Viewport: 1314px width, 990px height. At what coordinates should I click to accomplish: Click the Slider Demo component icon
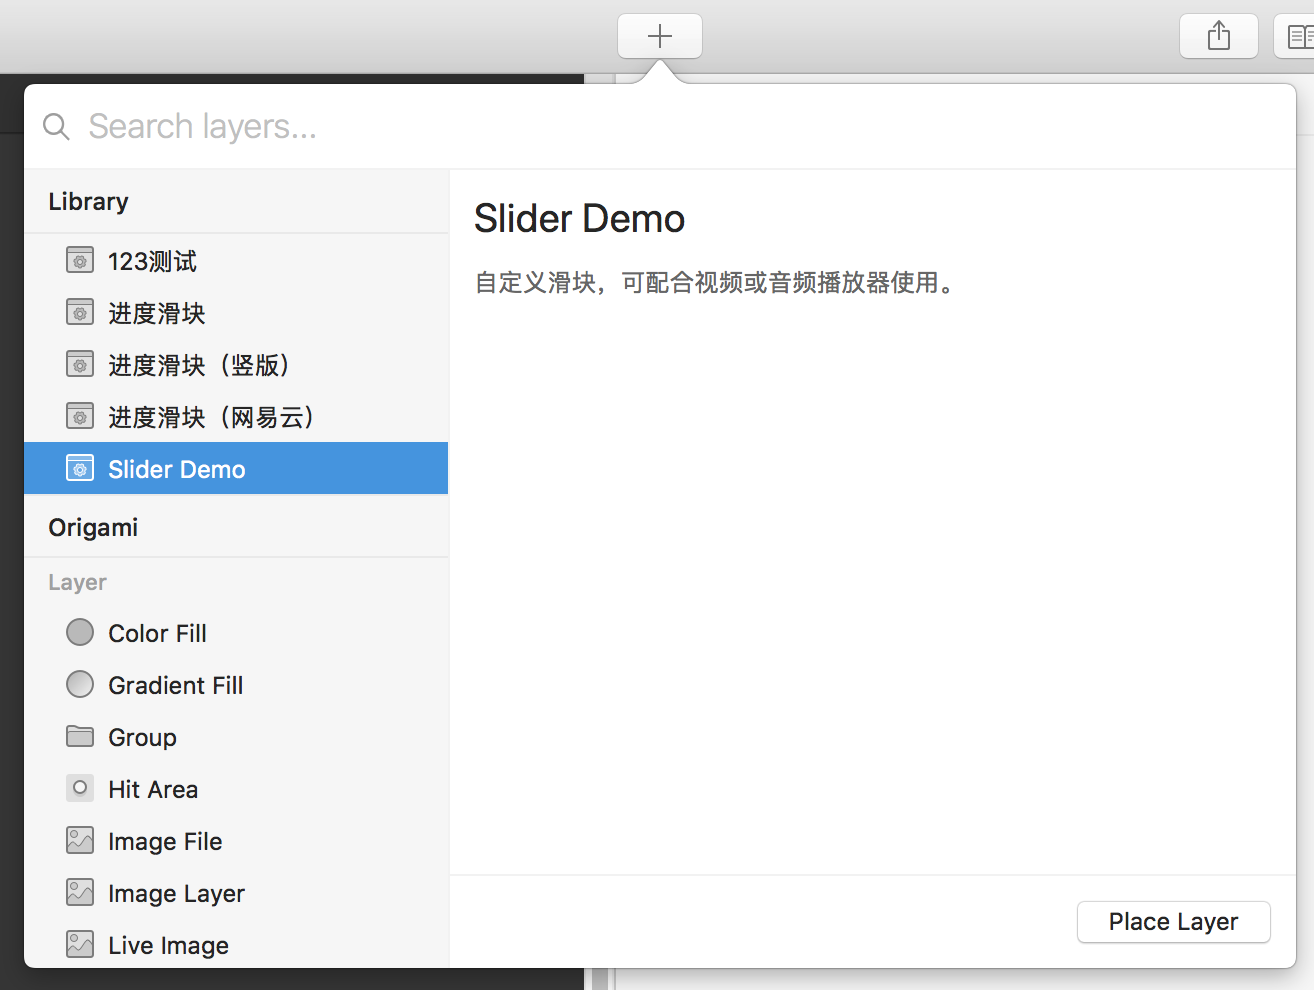click(80, 469)
